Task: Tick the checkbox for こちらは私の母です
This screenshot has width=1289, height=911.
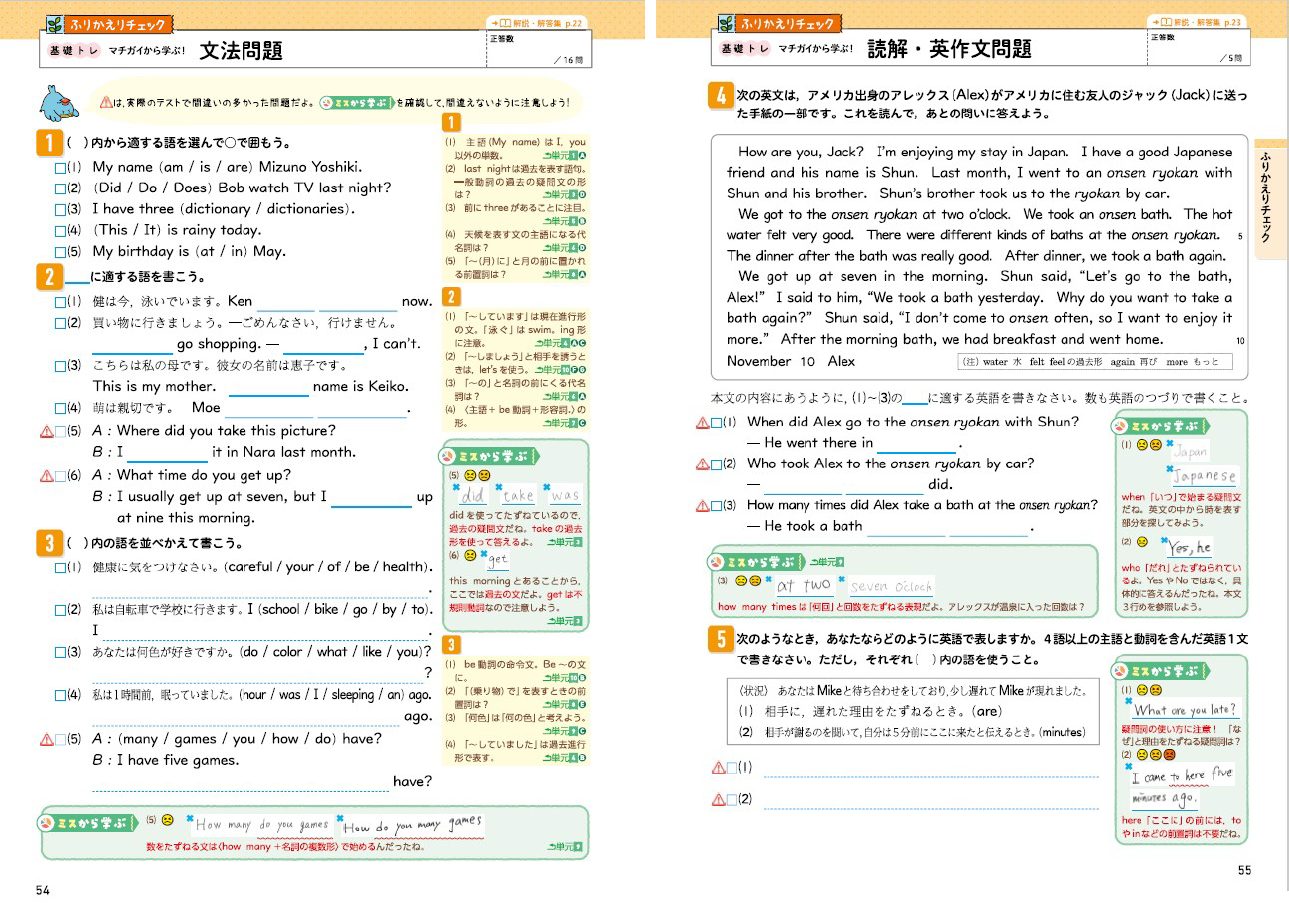Action: pos(59,366)
